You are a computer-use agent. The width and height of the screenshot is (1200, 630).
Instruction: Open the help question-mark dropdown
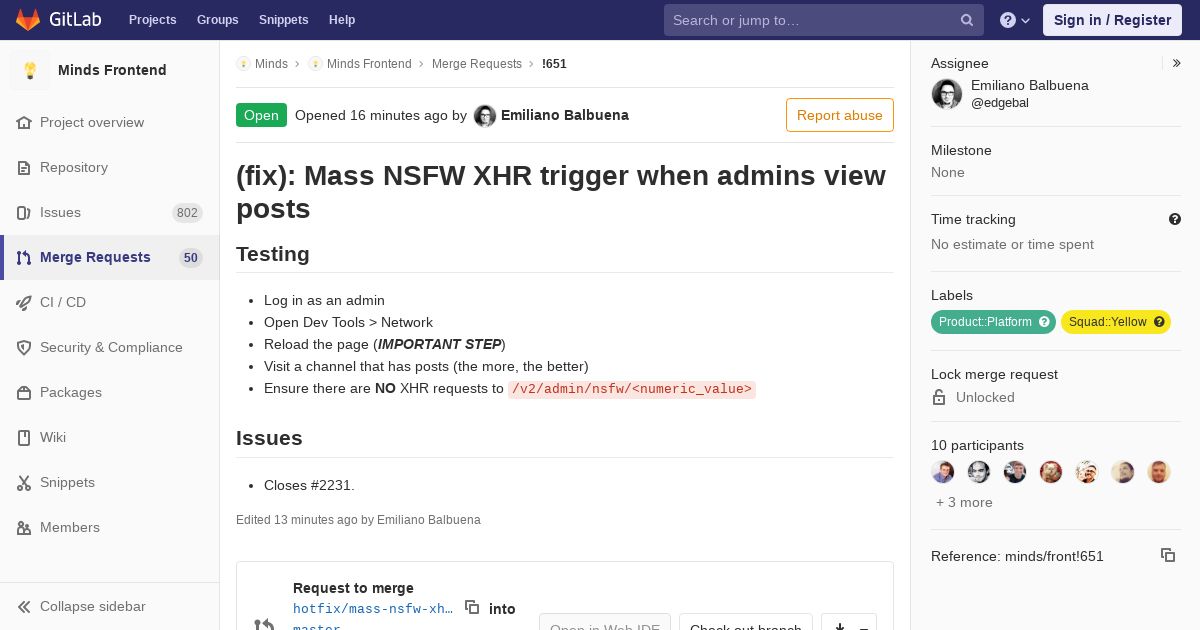[1015, 20]
